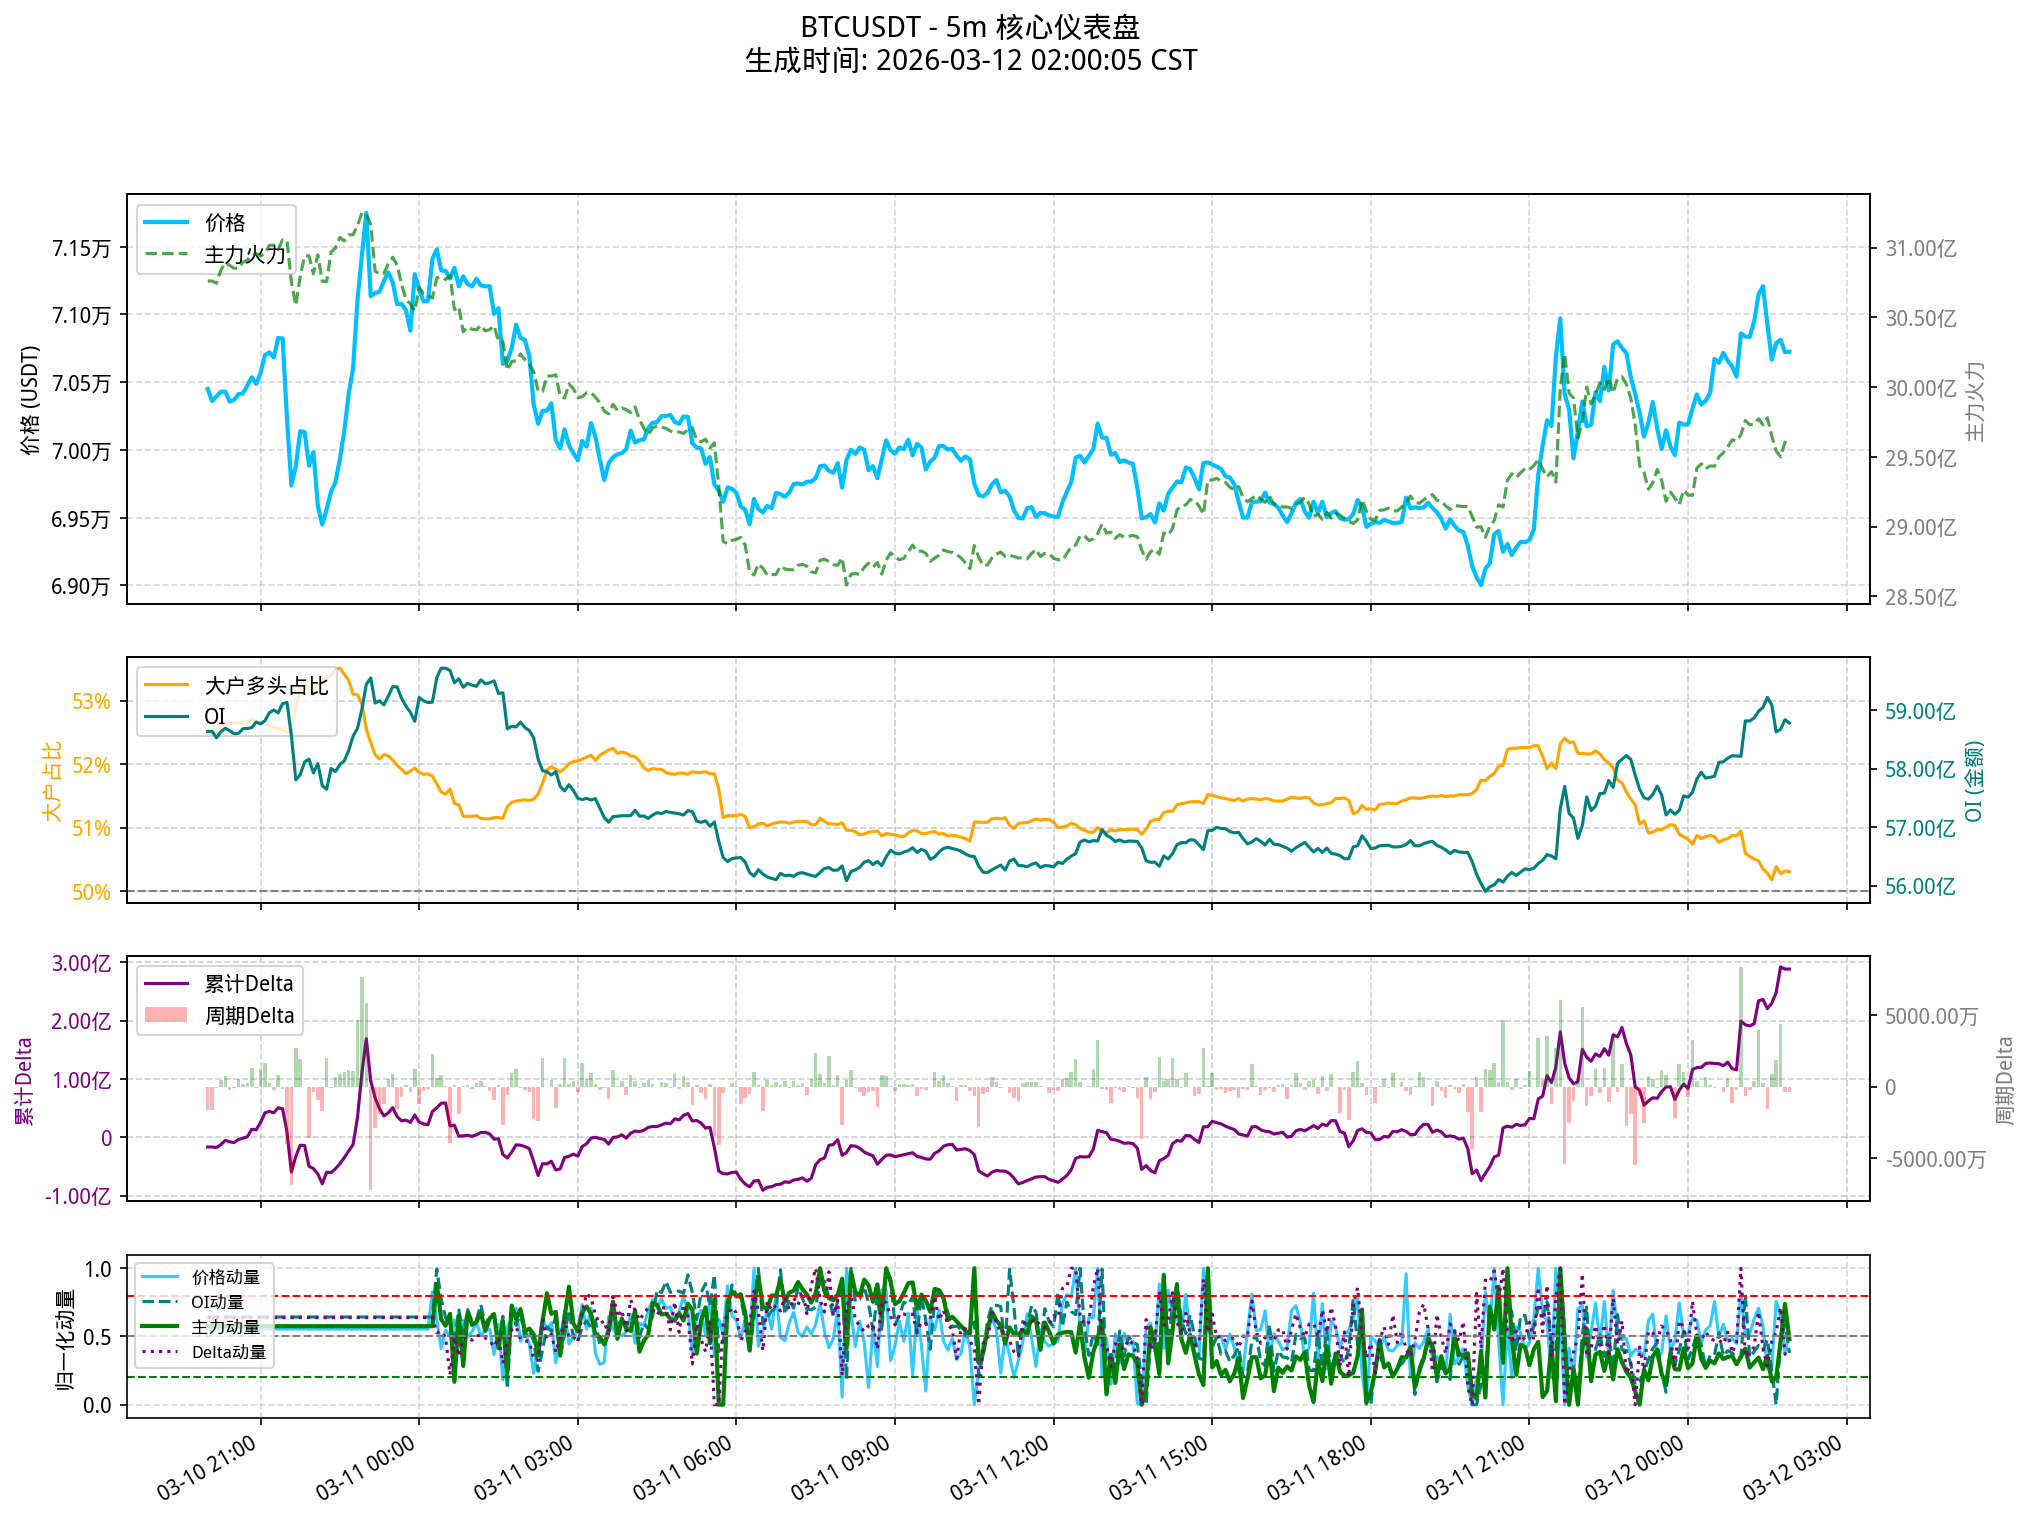
Task: Click the cyan line marker beside 价格 legend
Action: pos(165,222)
